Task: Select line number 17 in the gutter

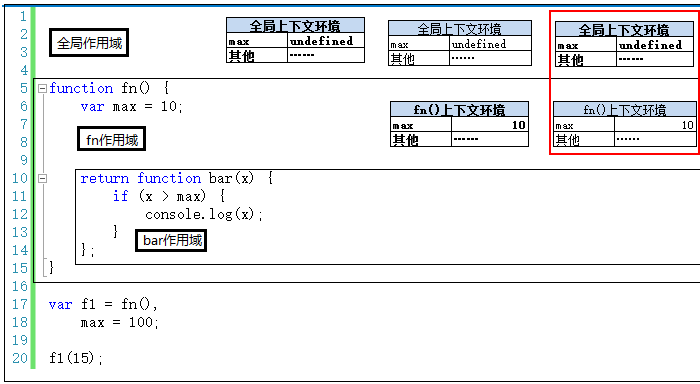Action: 20,305
